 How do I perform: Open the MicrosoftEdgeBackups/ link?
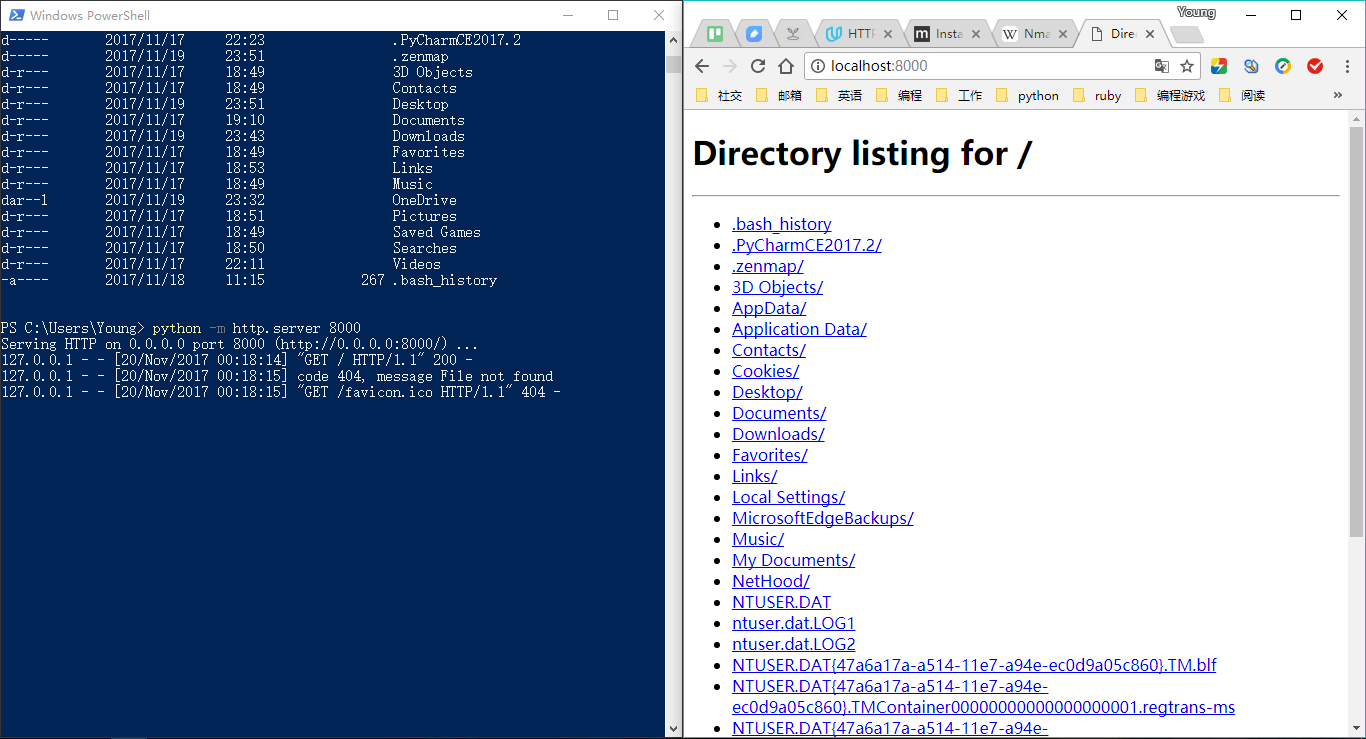[x=823, y=518]
